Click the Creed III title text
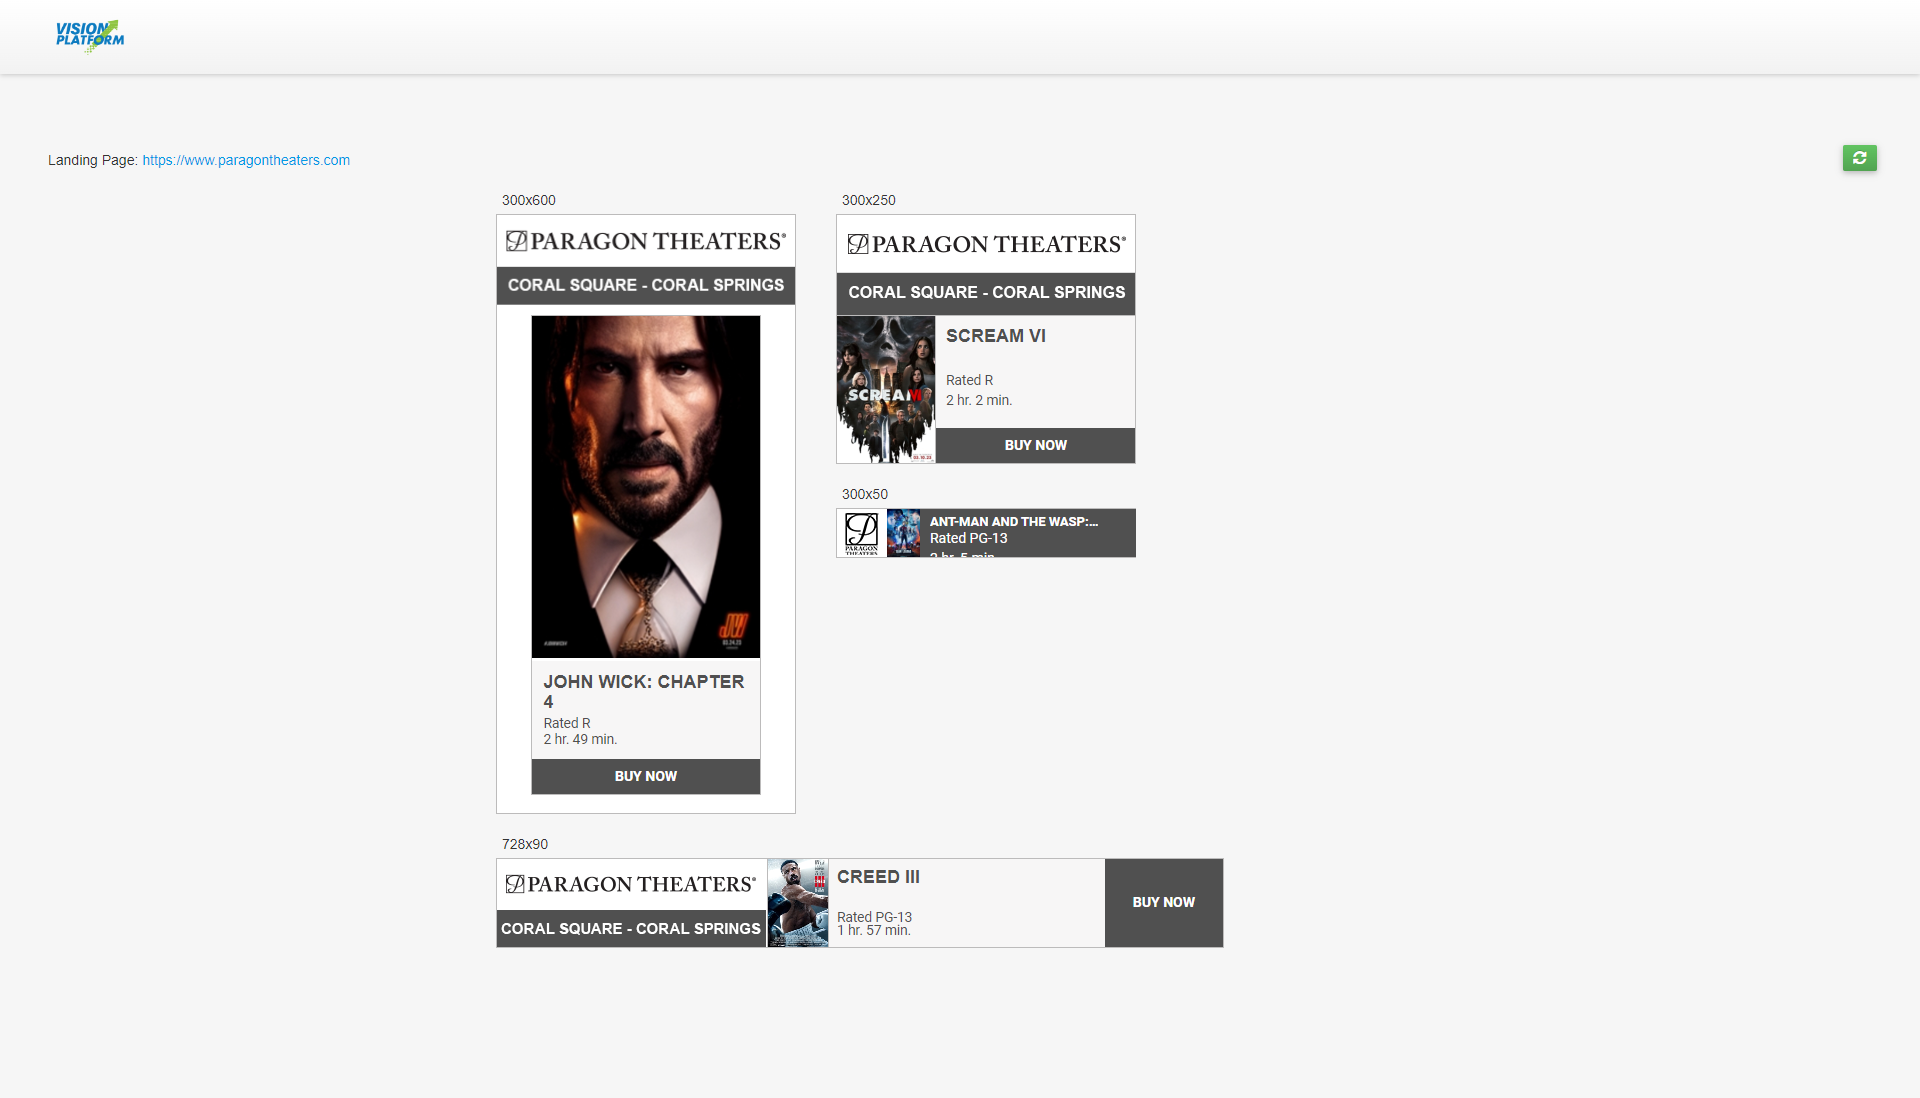1920x1098 pixels. [878, 877]
